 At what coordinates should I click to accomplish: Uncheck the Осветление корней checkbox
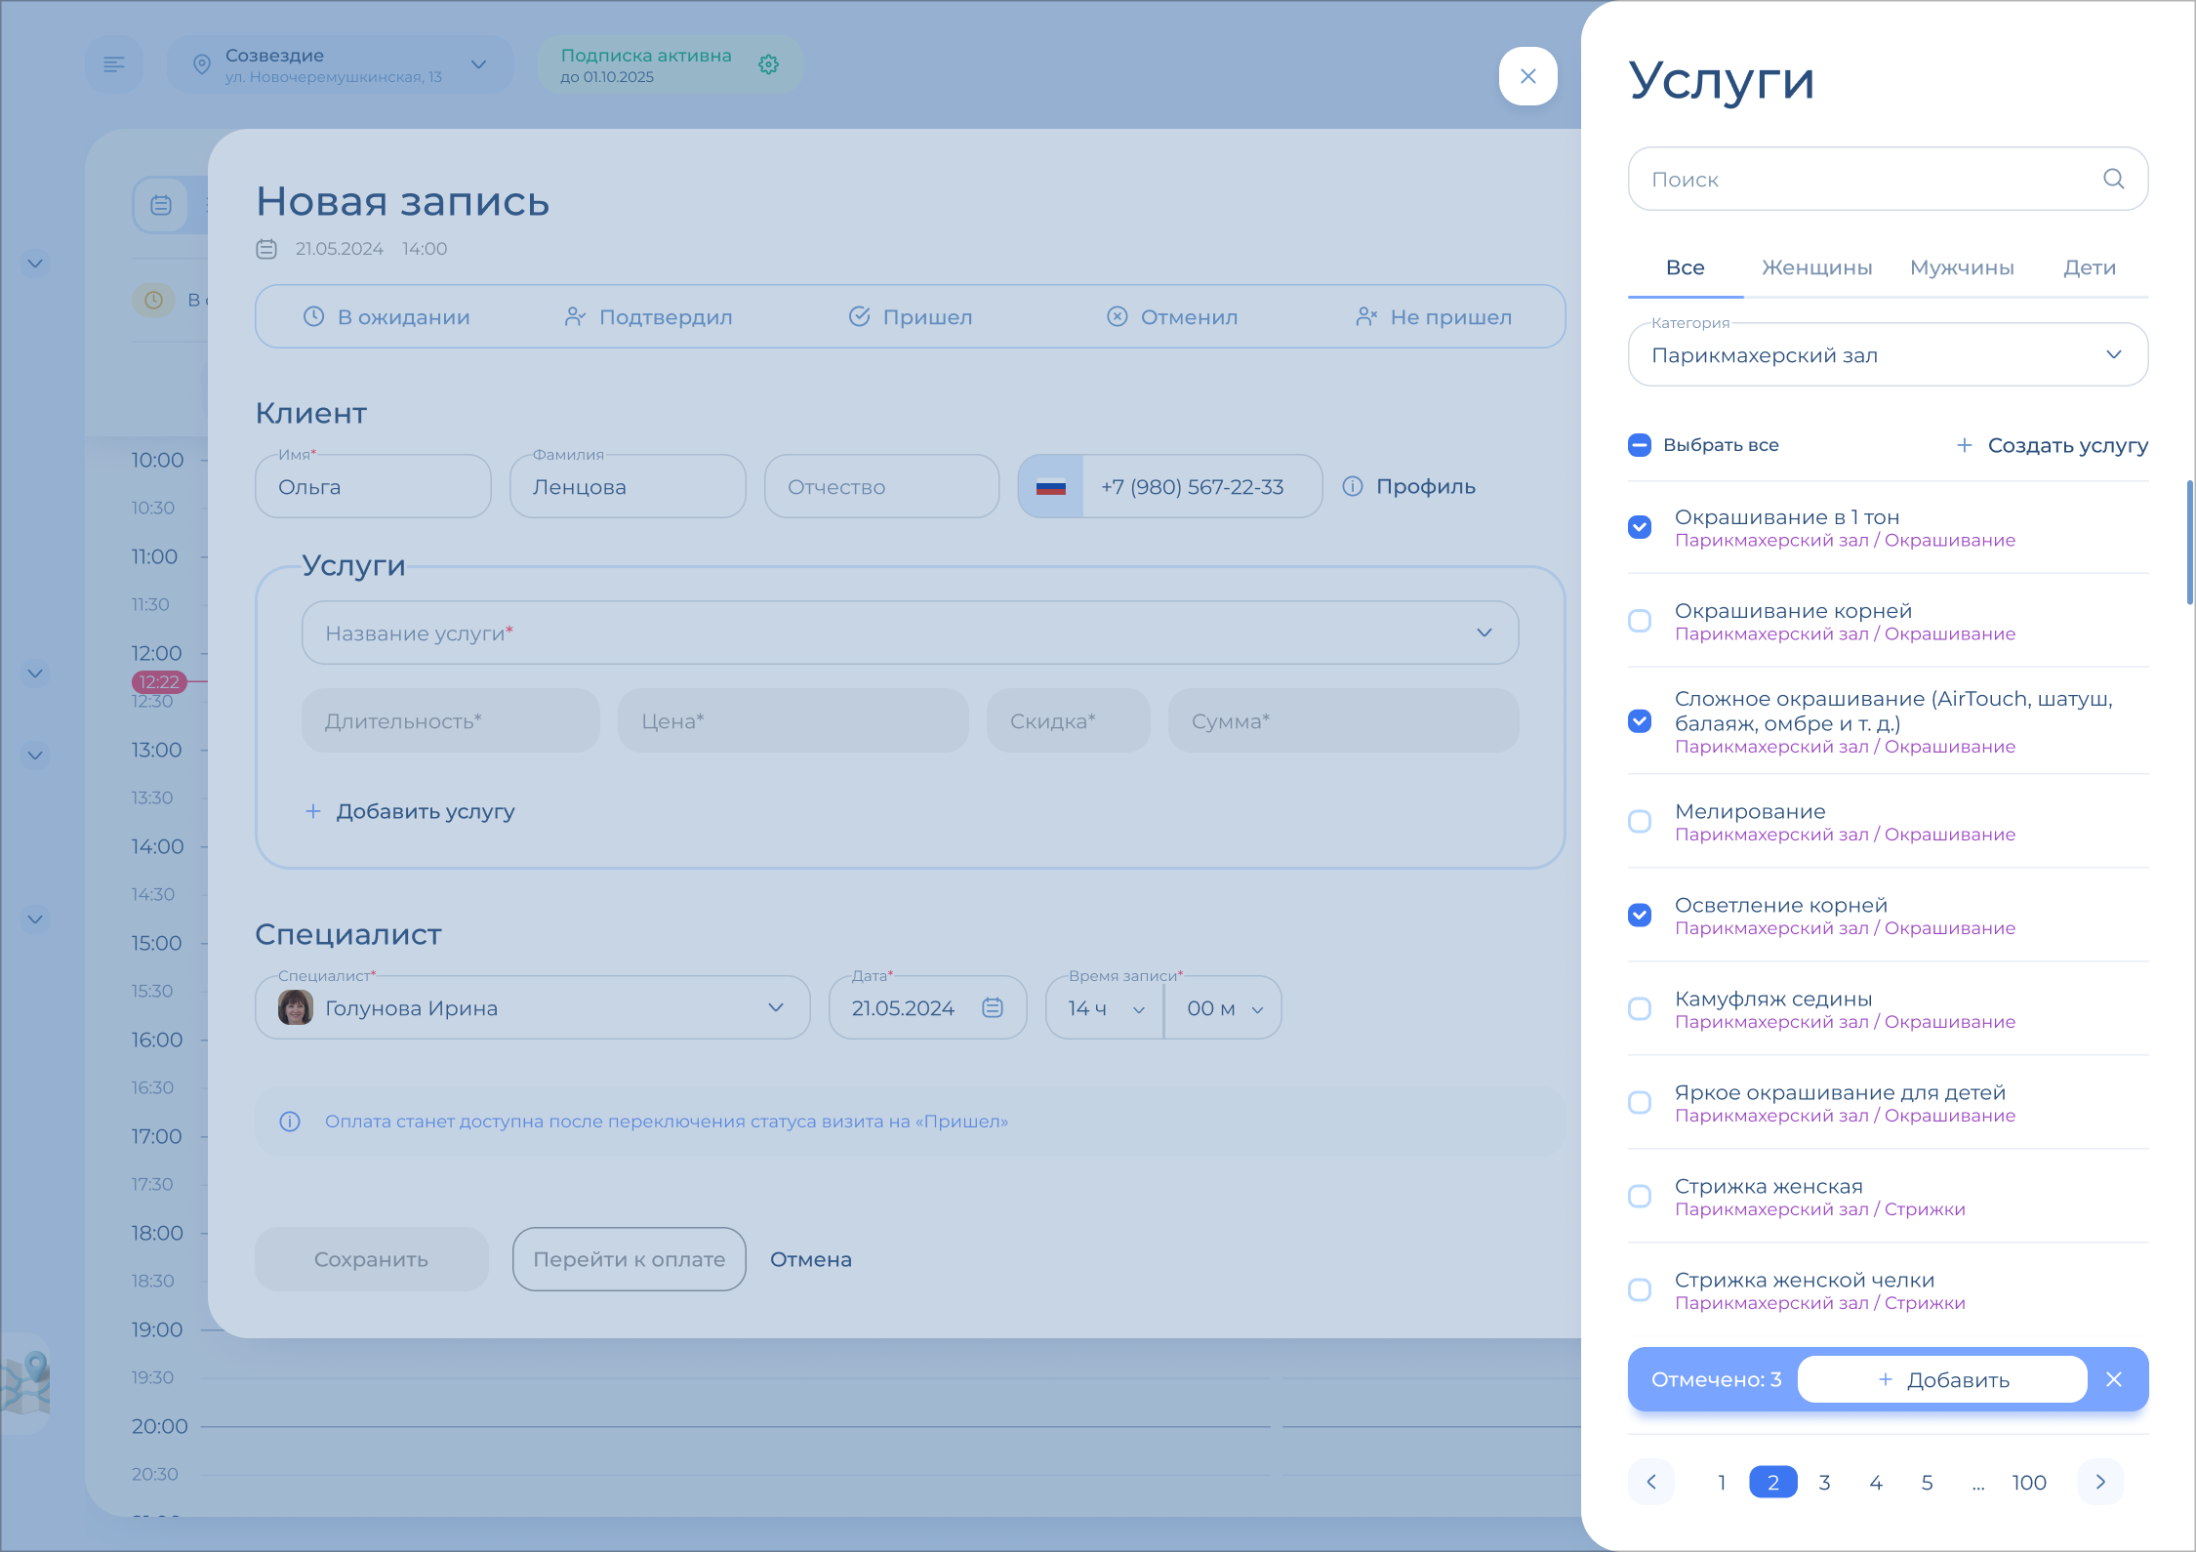[x=1640, y=915]
